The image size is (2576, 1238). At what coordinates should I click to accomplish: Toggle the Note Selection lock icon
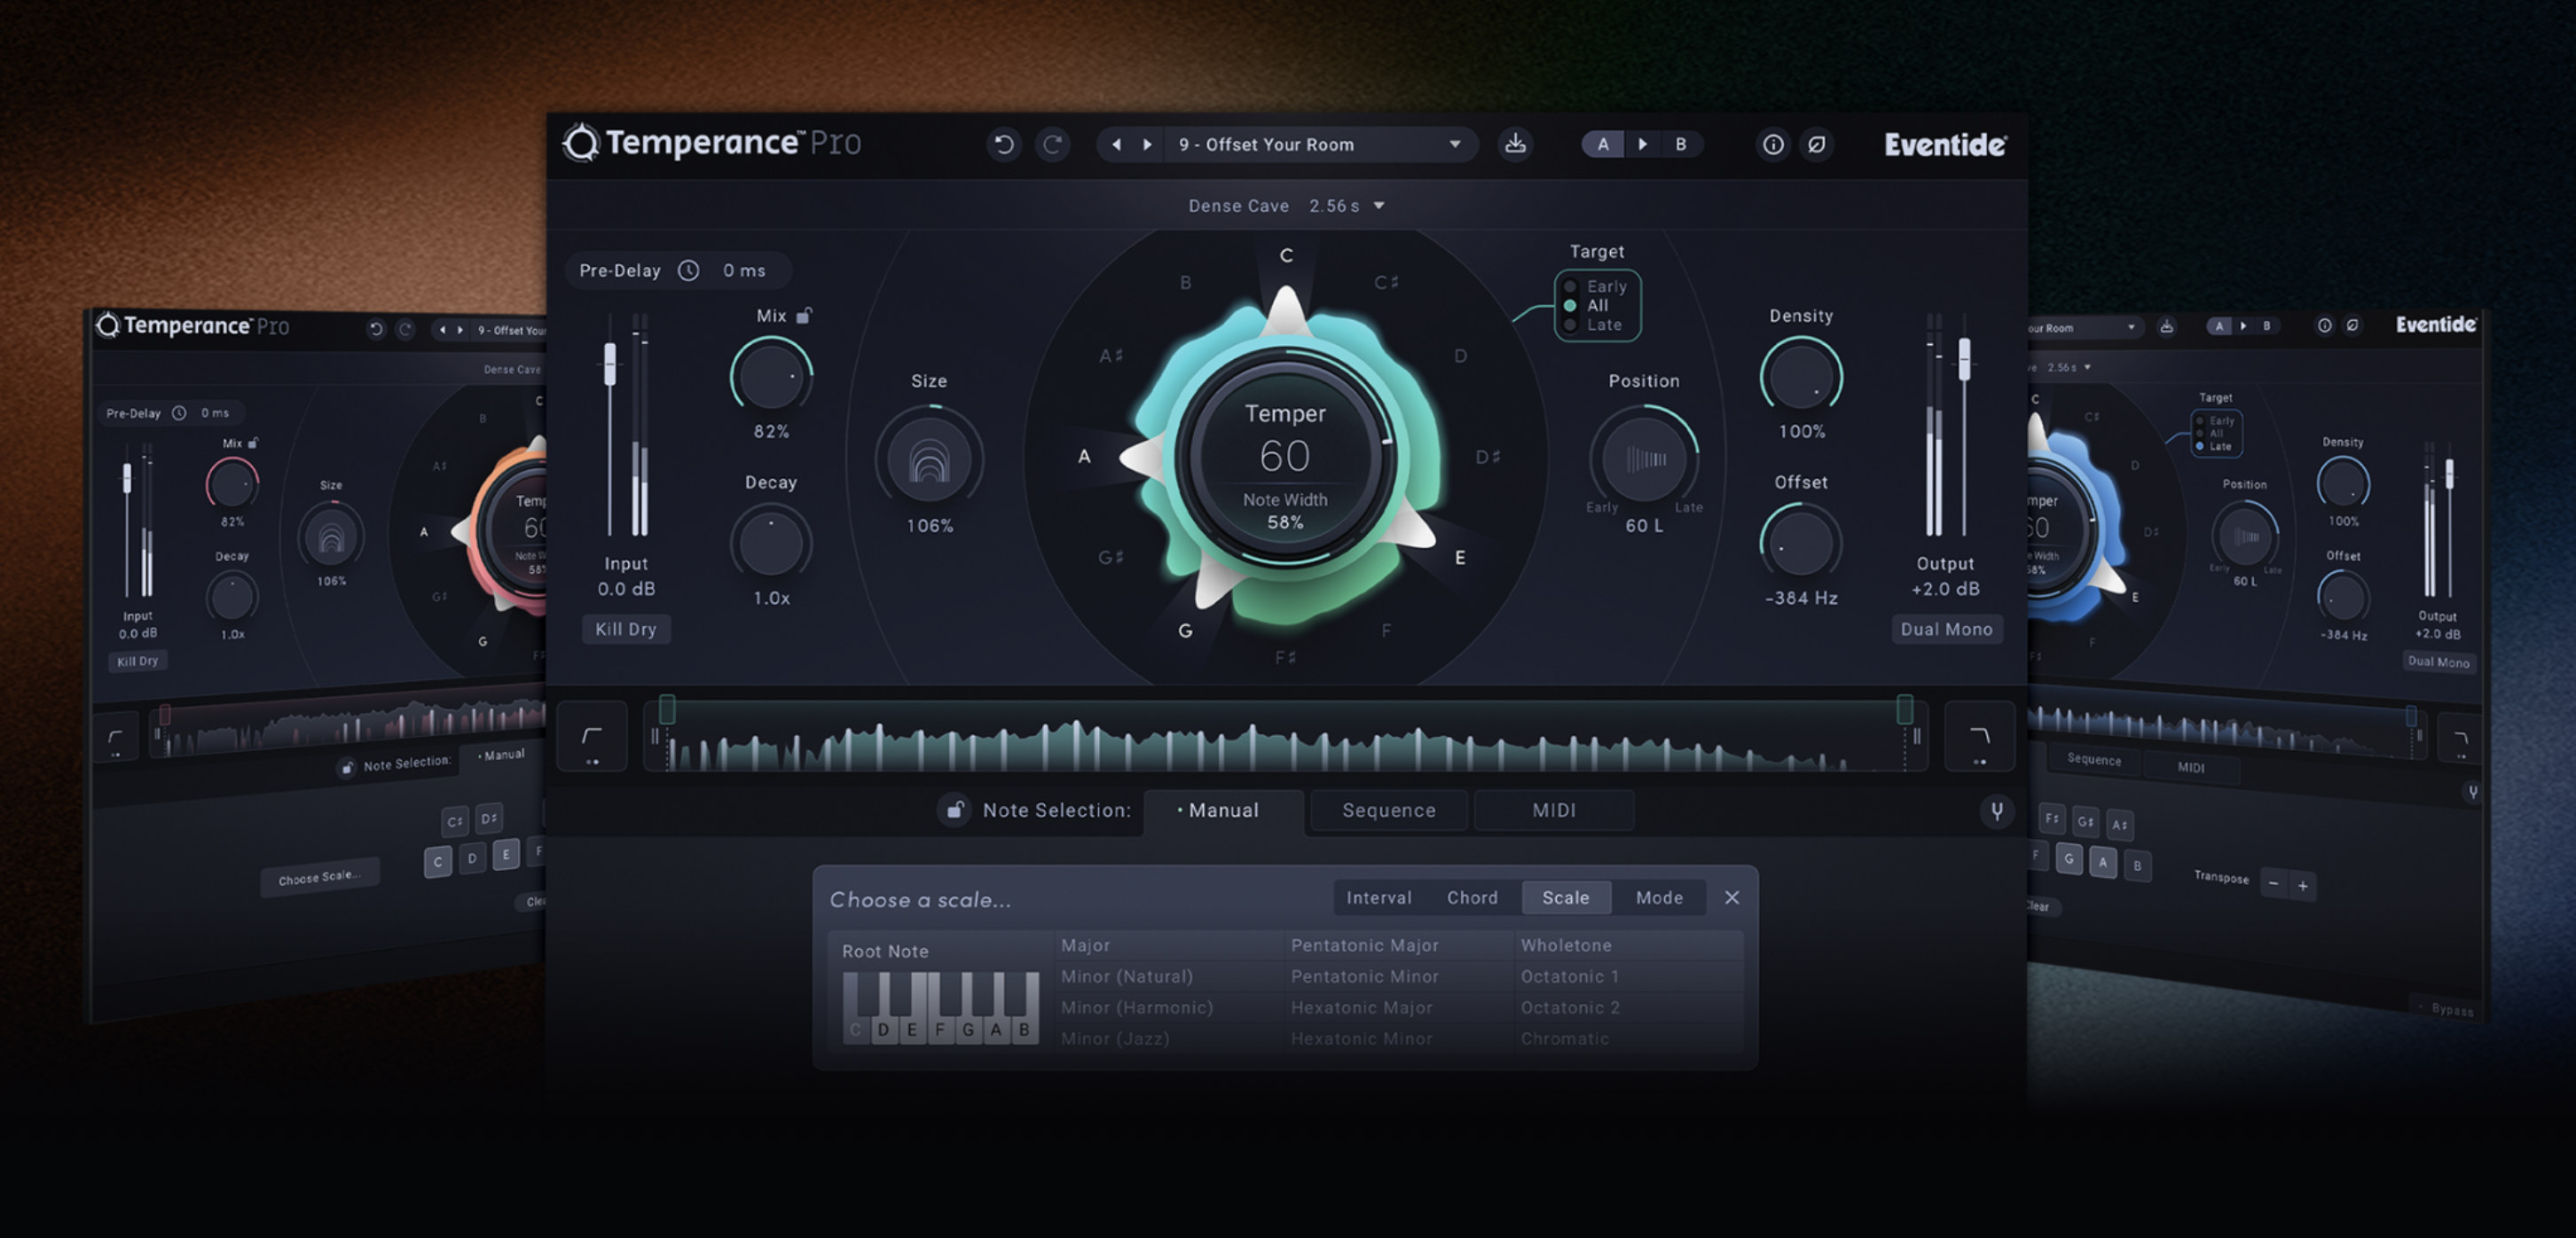(954, 810)
